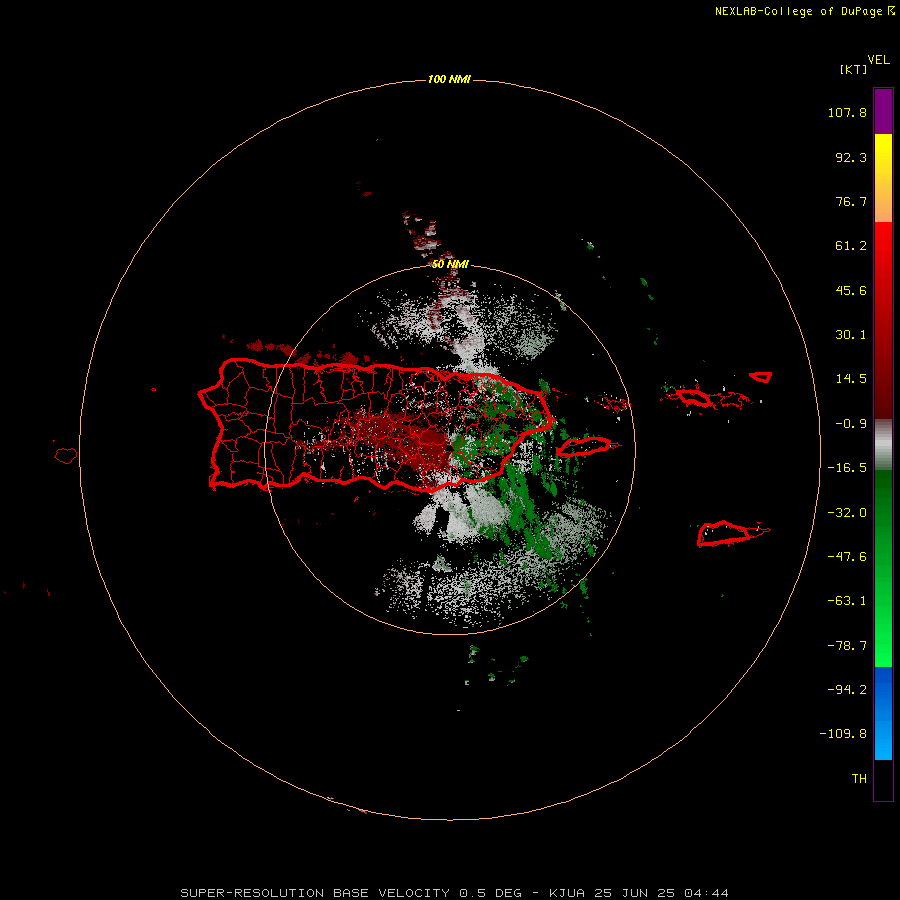Select the 14.5 legend value
The width and height of the screenshot is (900, 900).
(851, 379)
